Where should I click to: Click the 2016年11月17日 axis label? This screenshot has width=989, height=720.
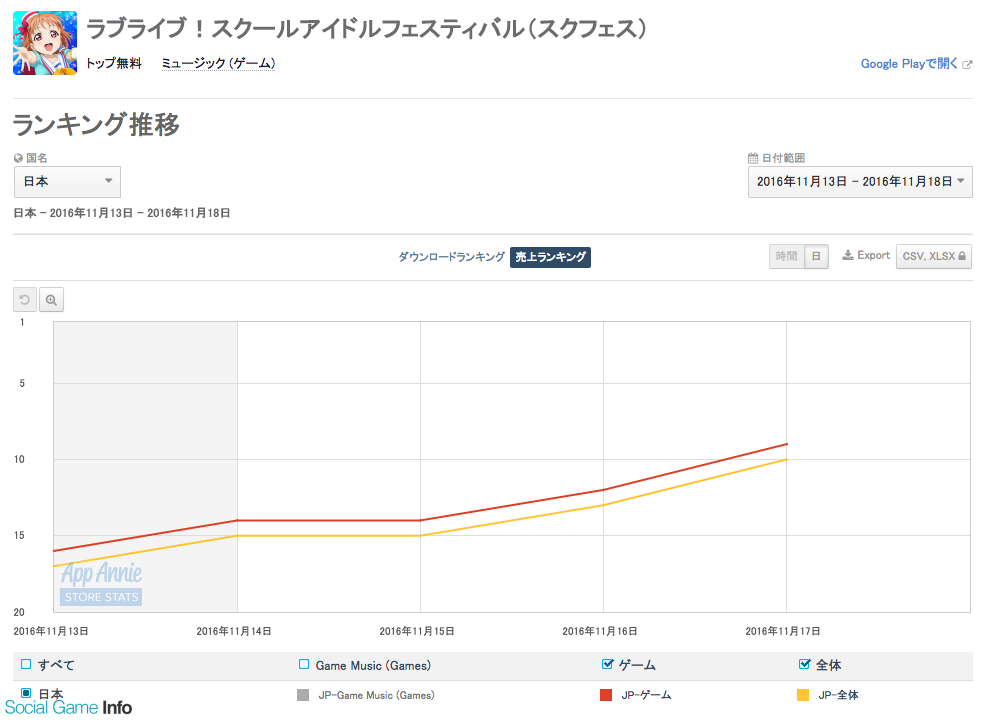[783, 631]
